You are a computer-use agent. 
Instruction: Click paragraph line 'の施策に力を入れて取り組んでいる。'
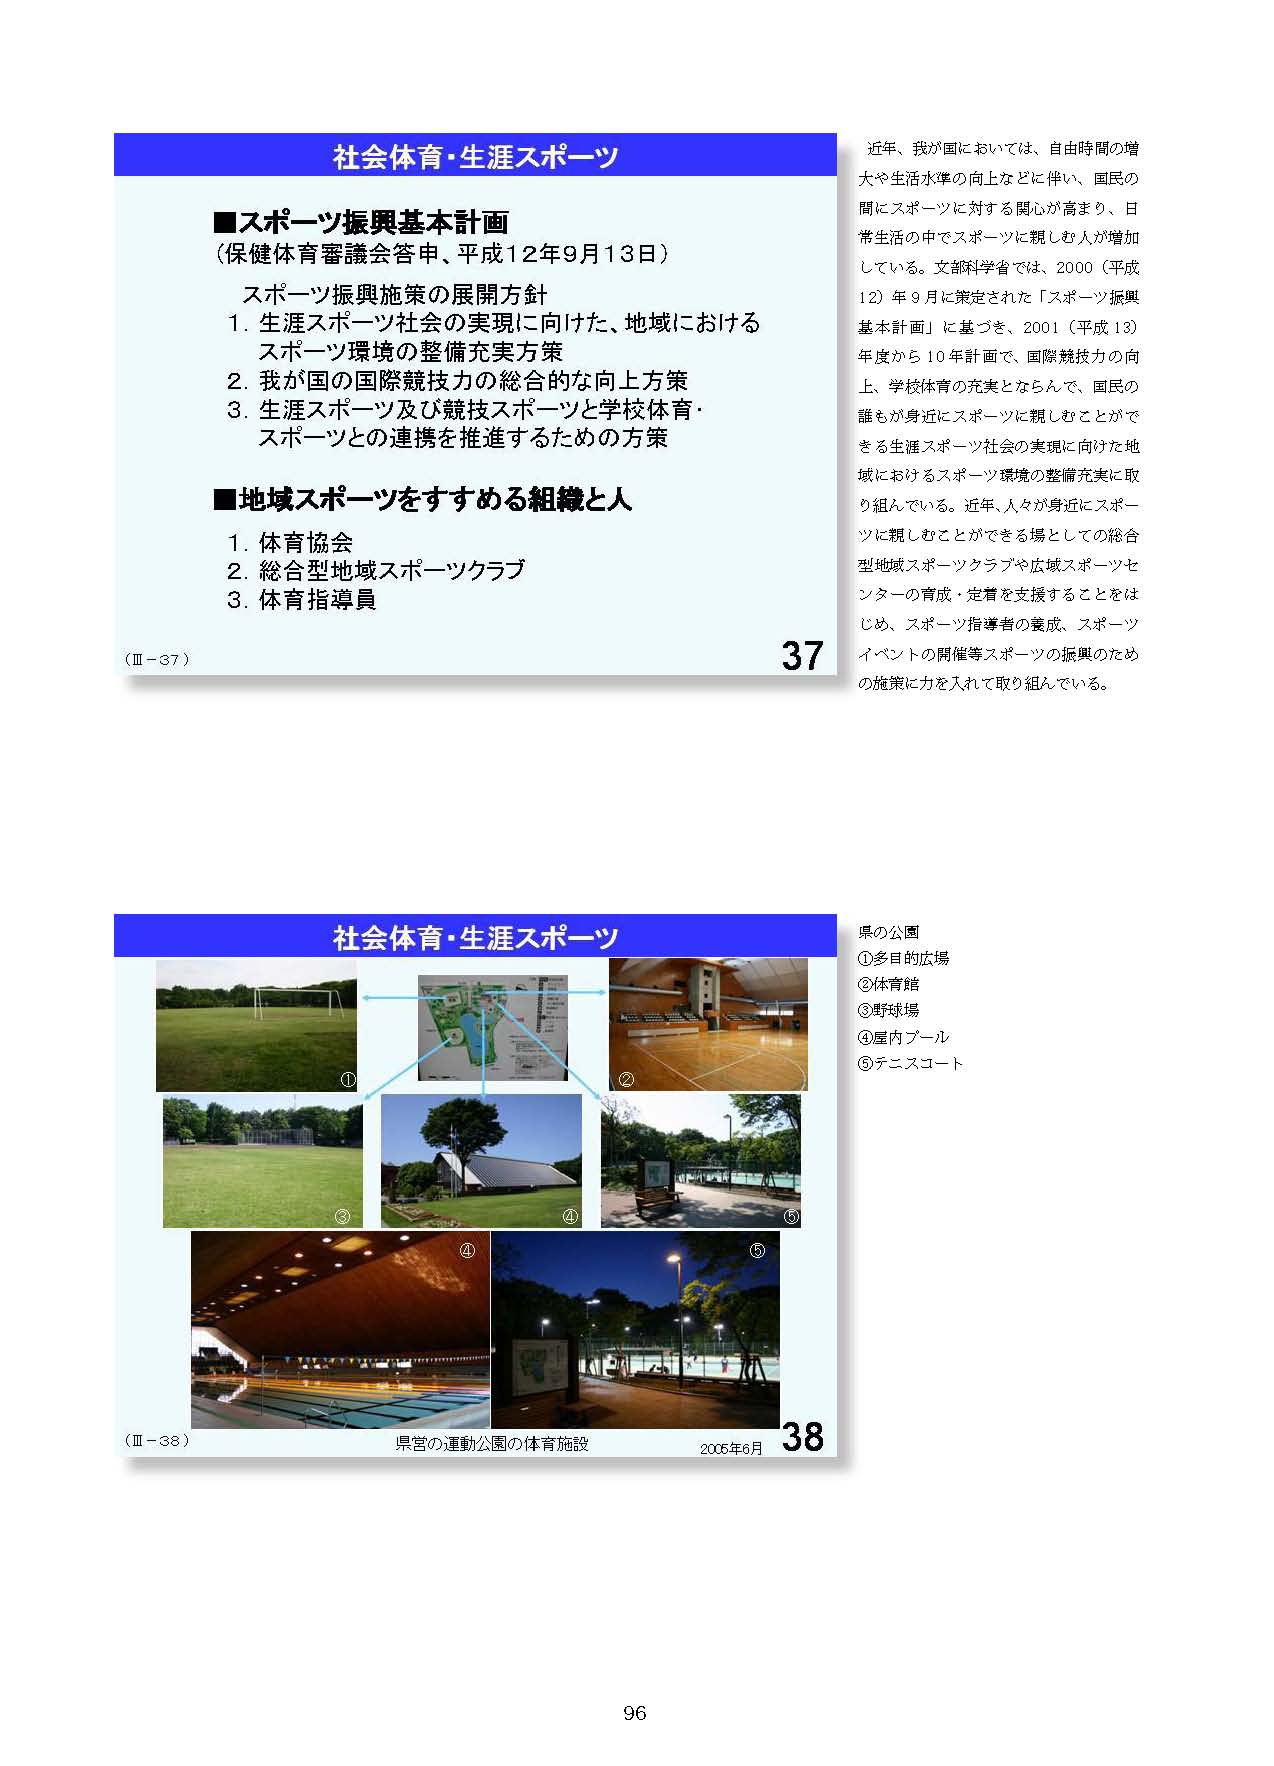(984, 684)
